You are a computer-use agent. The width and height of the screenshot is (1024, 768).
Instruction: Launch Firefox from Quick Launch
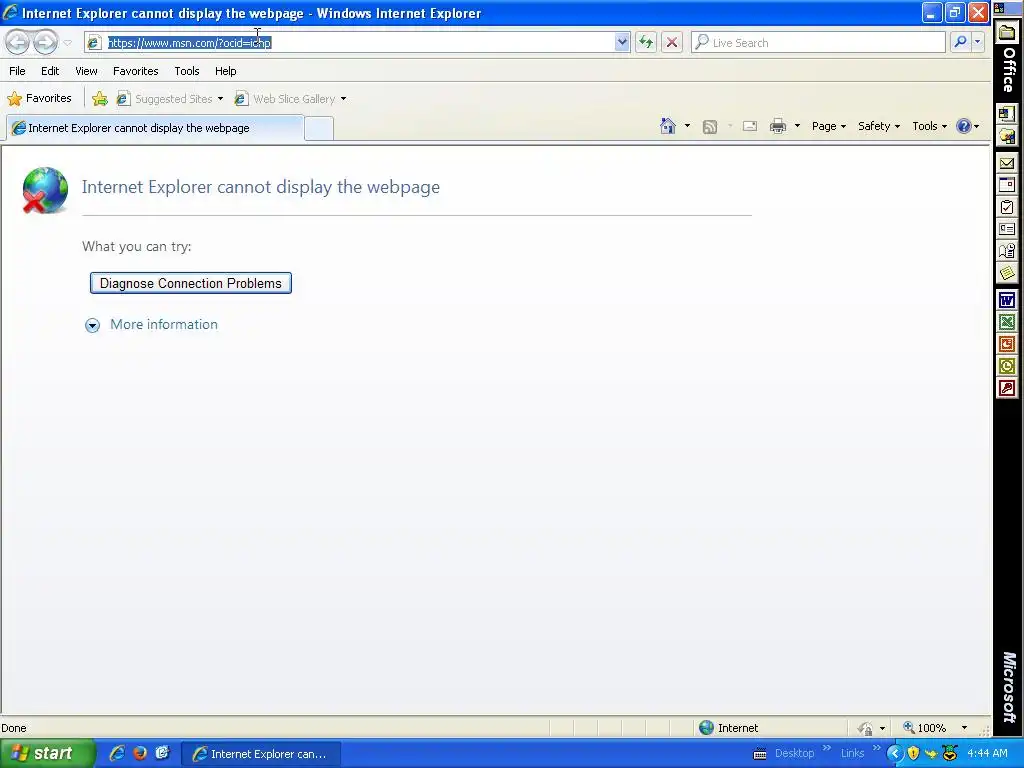pyautogui.click(x=140, y=753)
